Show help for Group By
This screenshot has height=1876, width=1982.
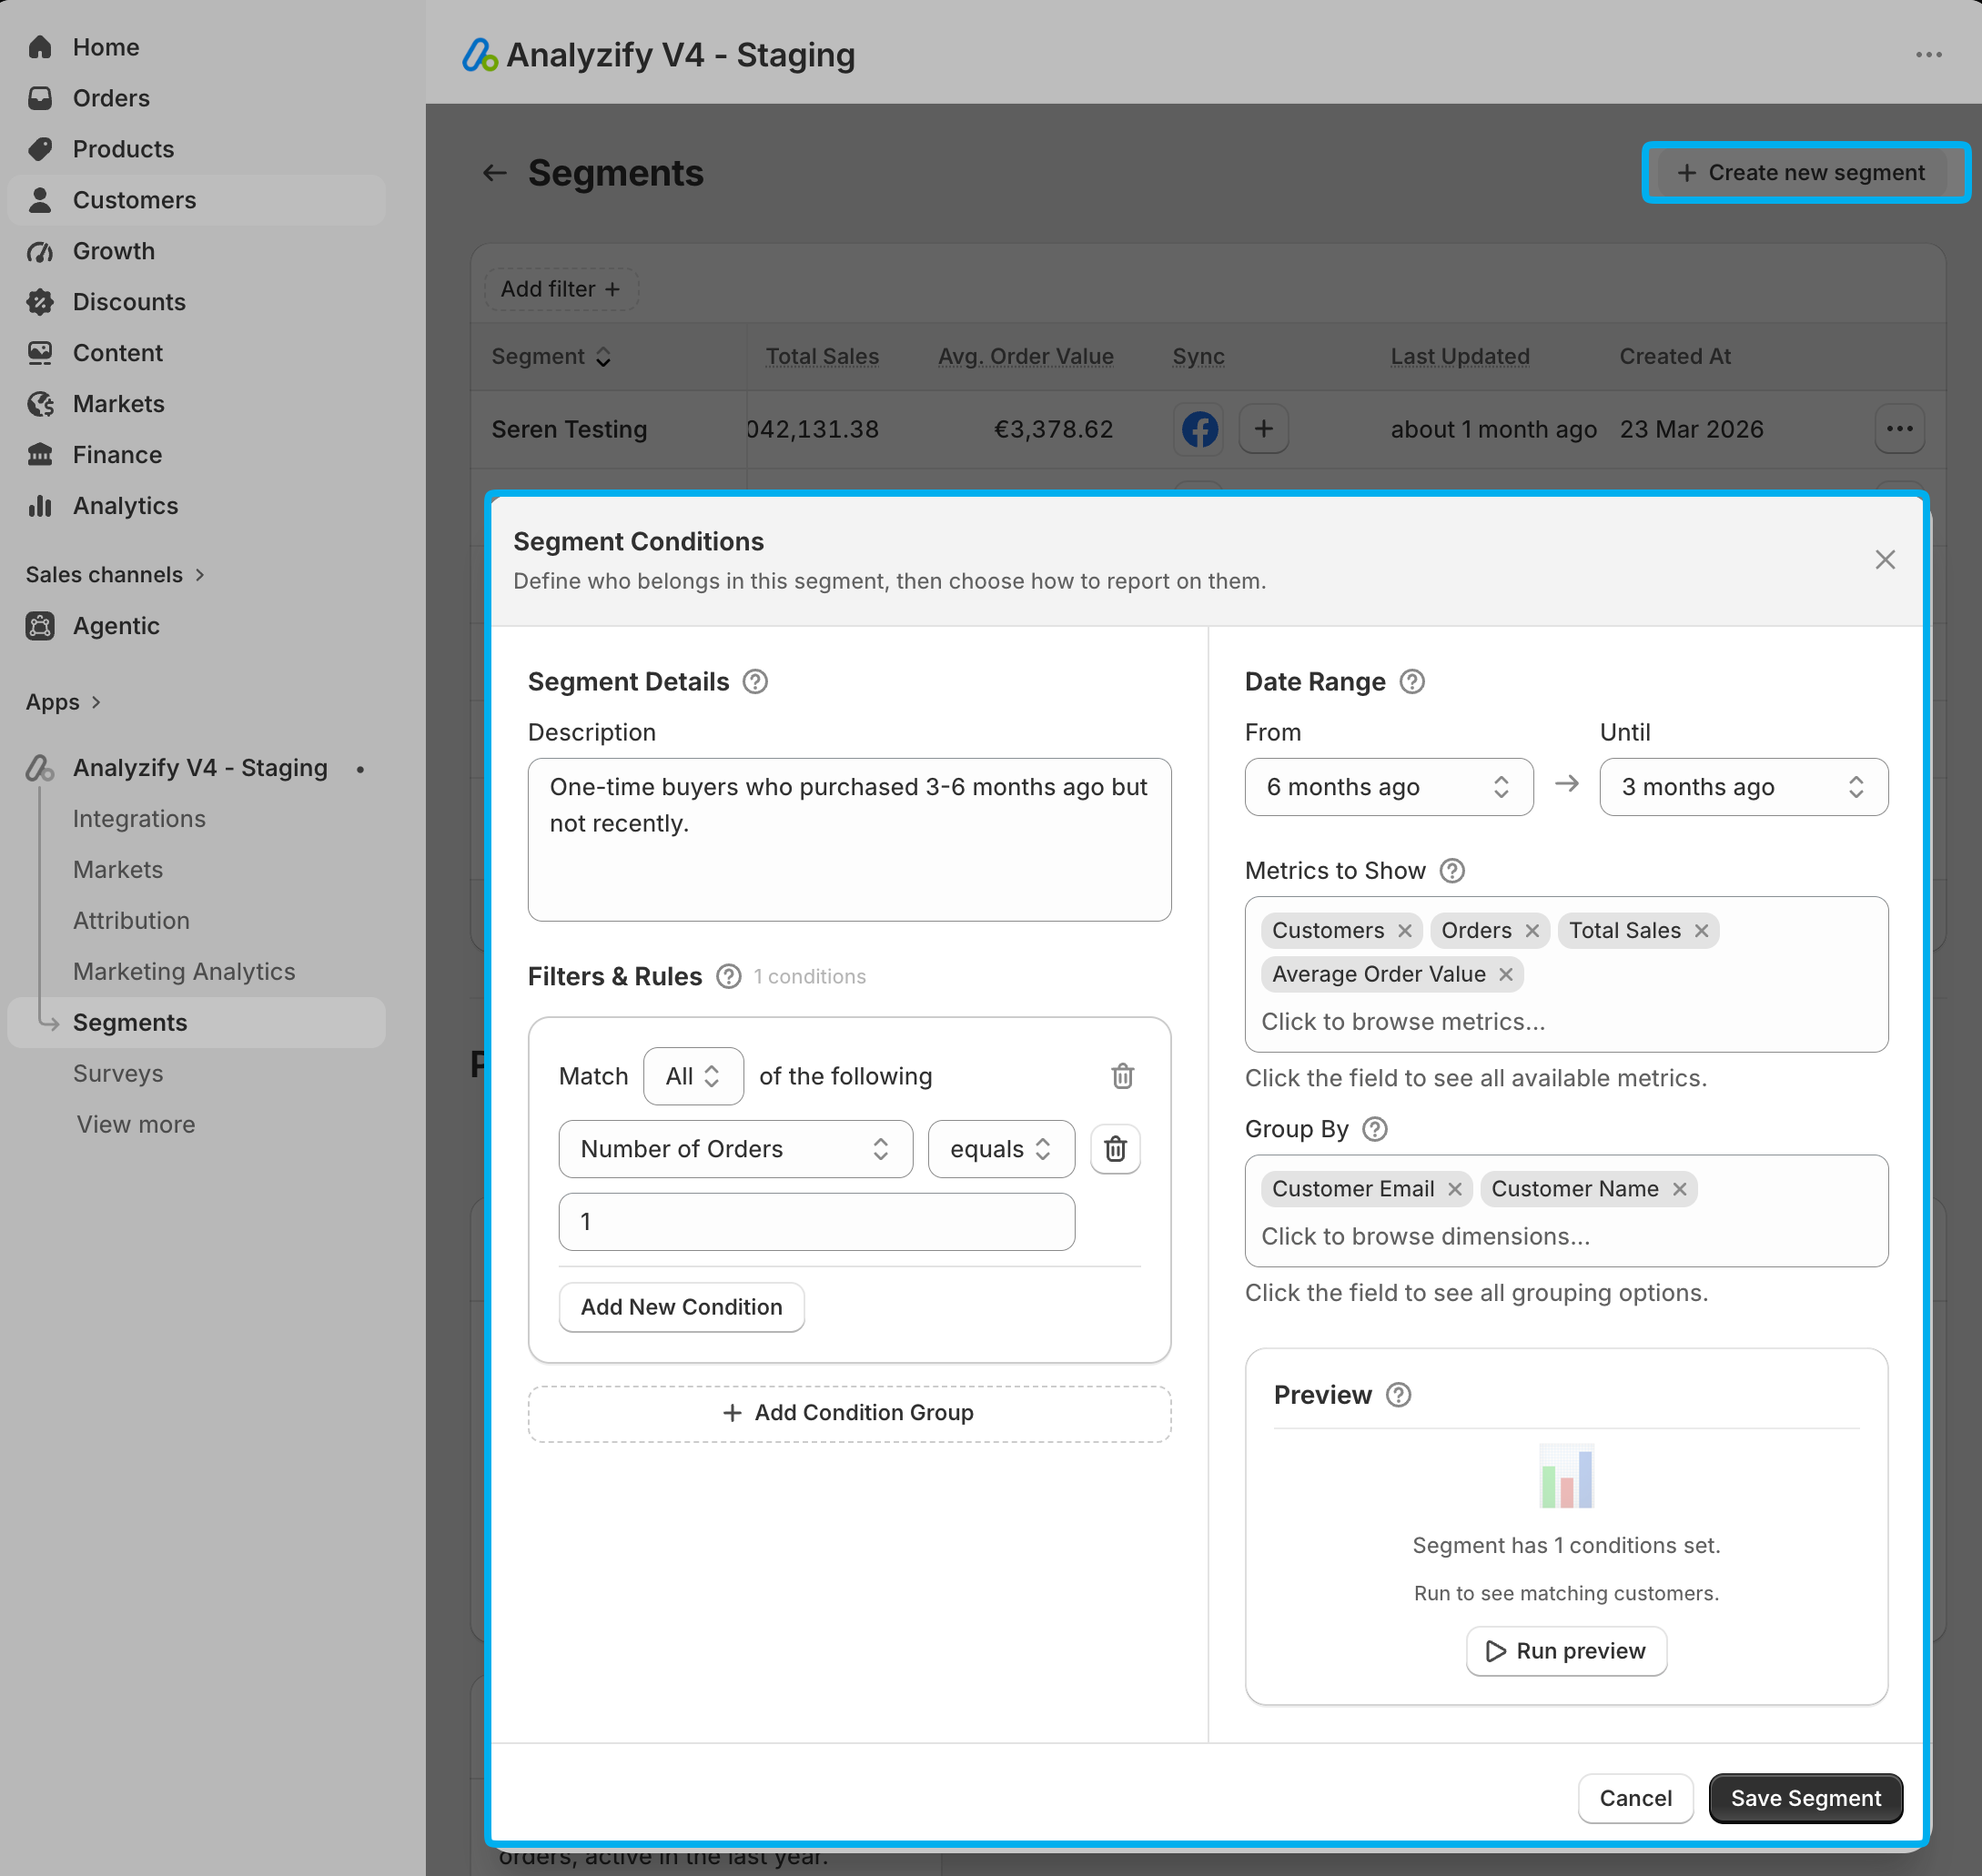click(x=1374, y=1130)
